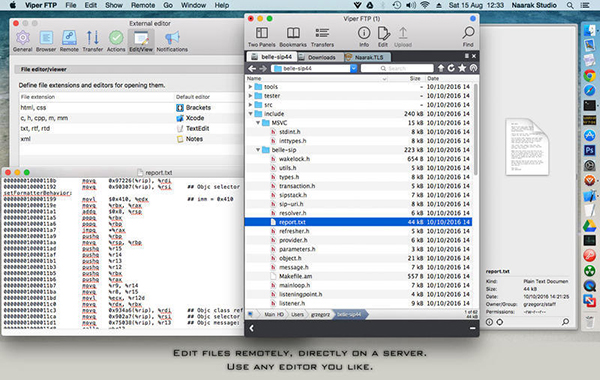Open Actions preferences pane

click(x=116, y=41)
